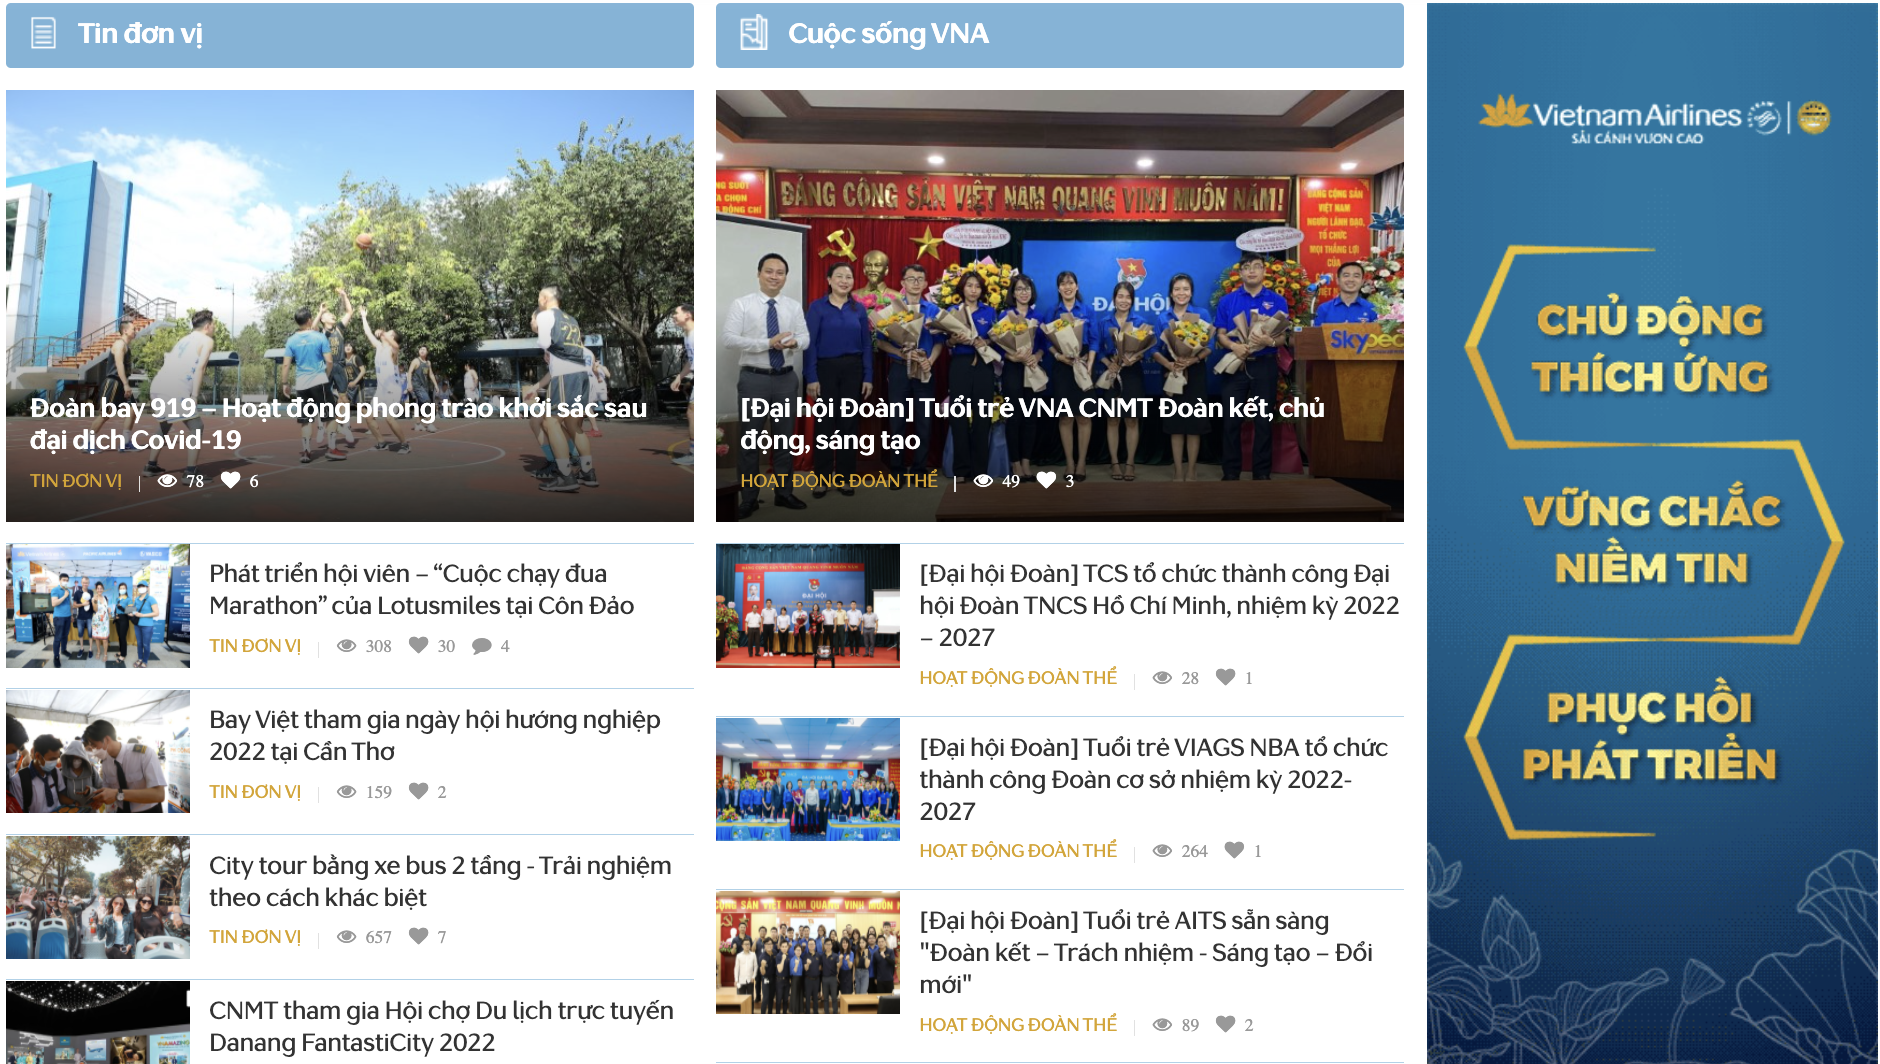Image resolution: width=1880 pixels, height=1064 pixels.
Task: Click TIN ĐƠN VỊ tag under City tour article
Action: (255, 937)
